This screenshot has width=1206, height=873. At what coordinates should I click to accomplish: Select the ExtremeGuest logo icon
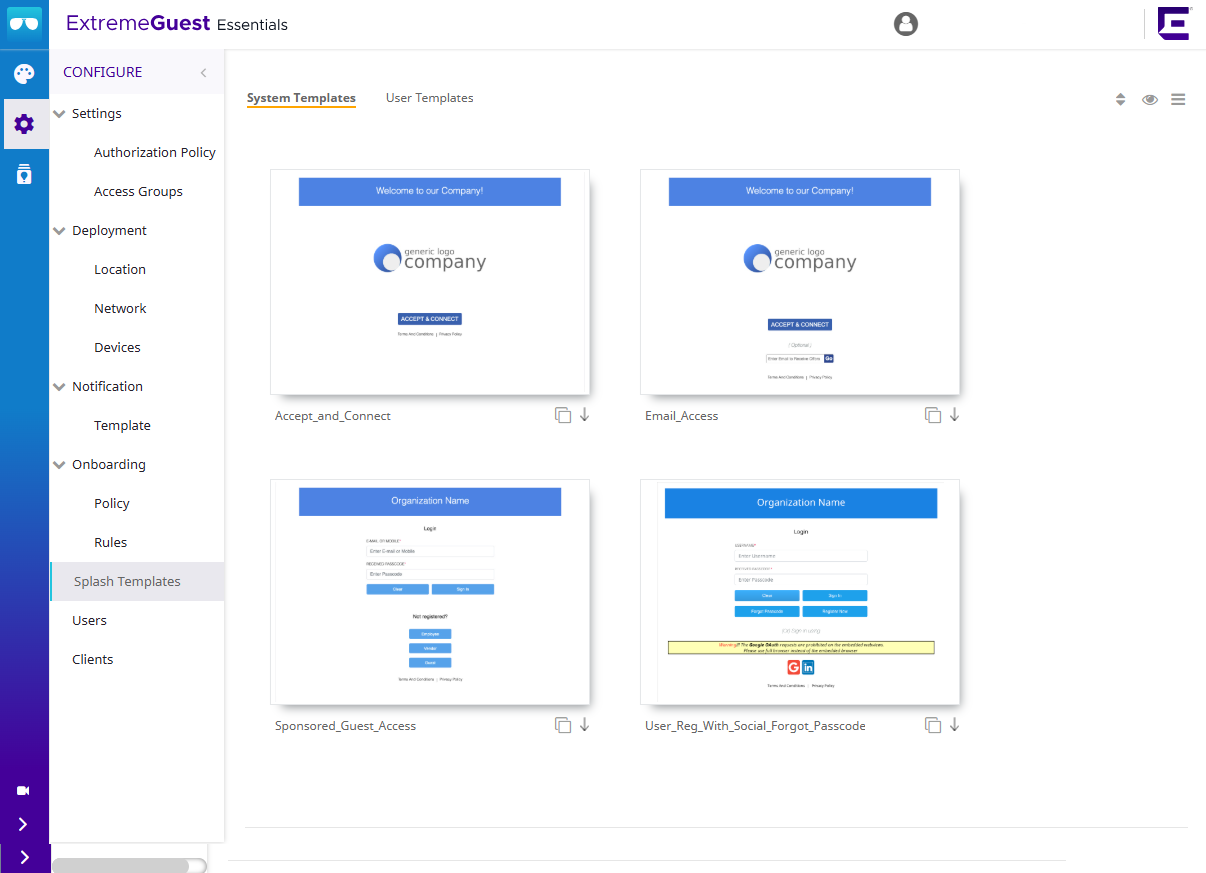24,24
